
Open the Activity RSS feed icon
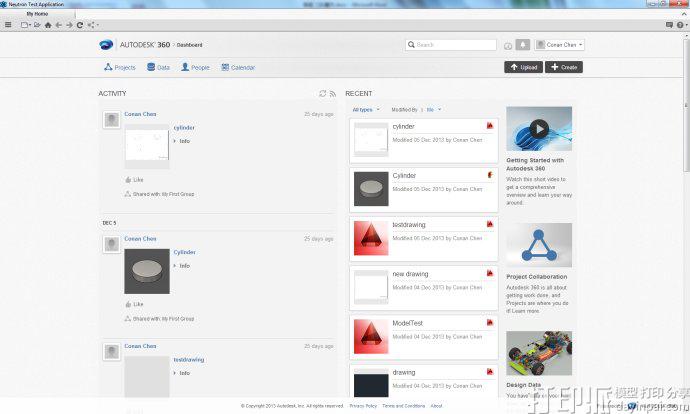pyautogui.click(x=333, y=94)
